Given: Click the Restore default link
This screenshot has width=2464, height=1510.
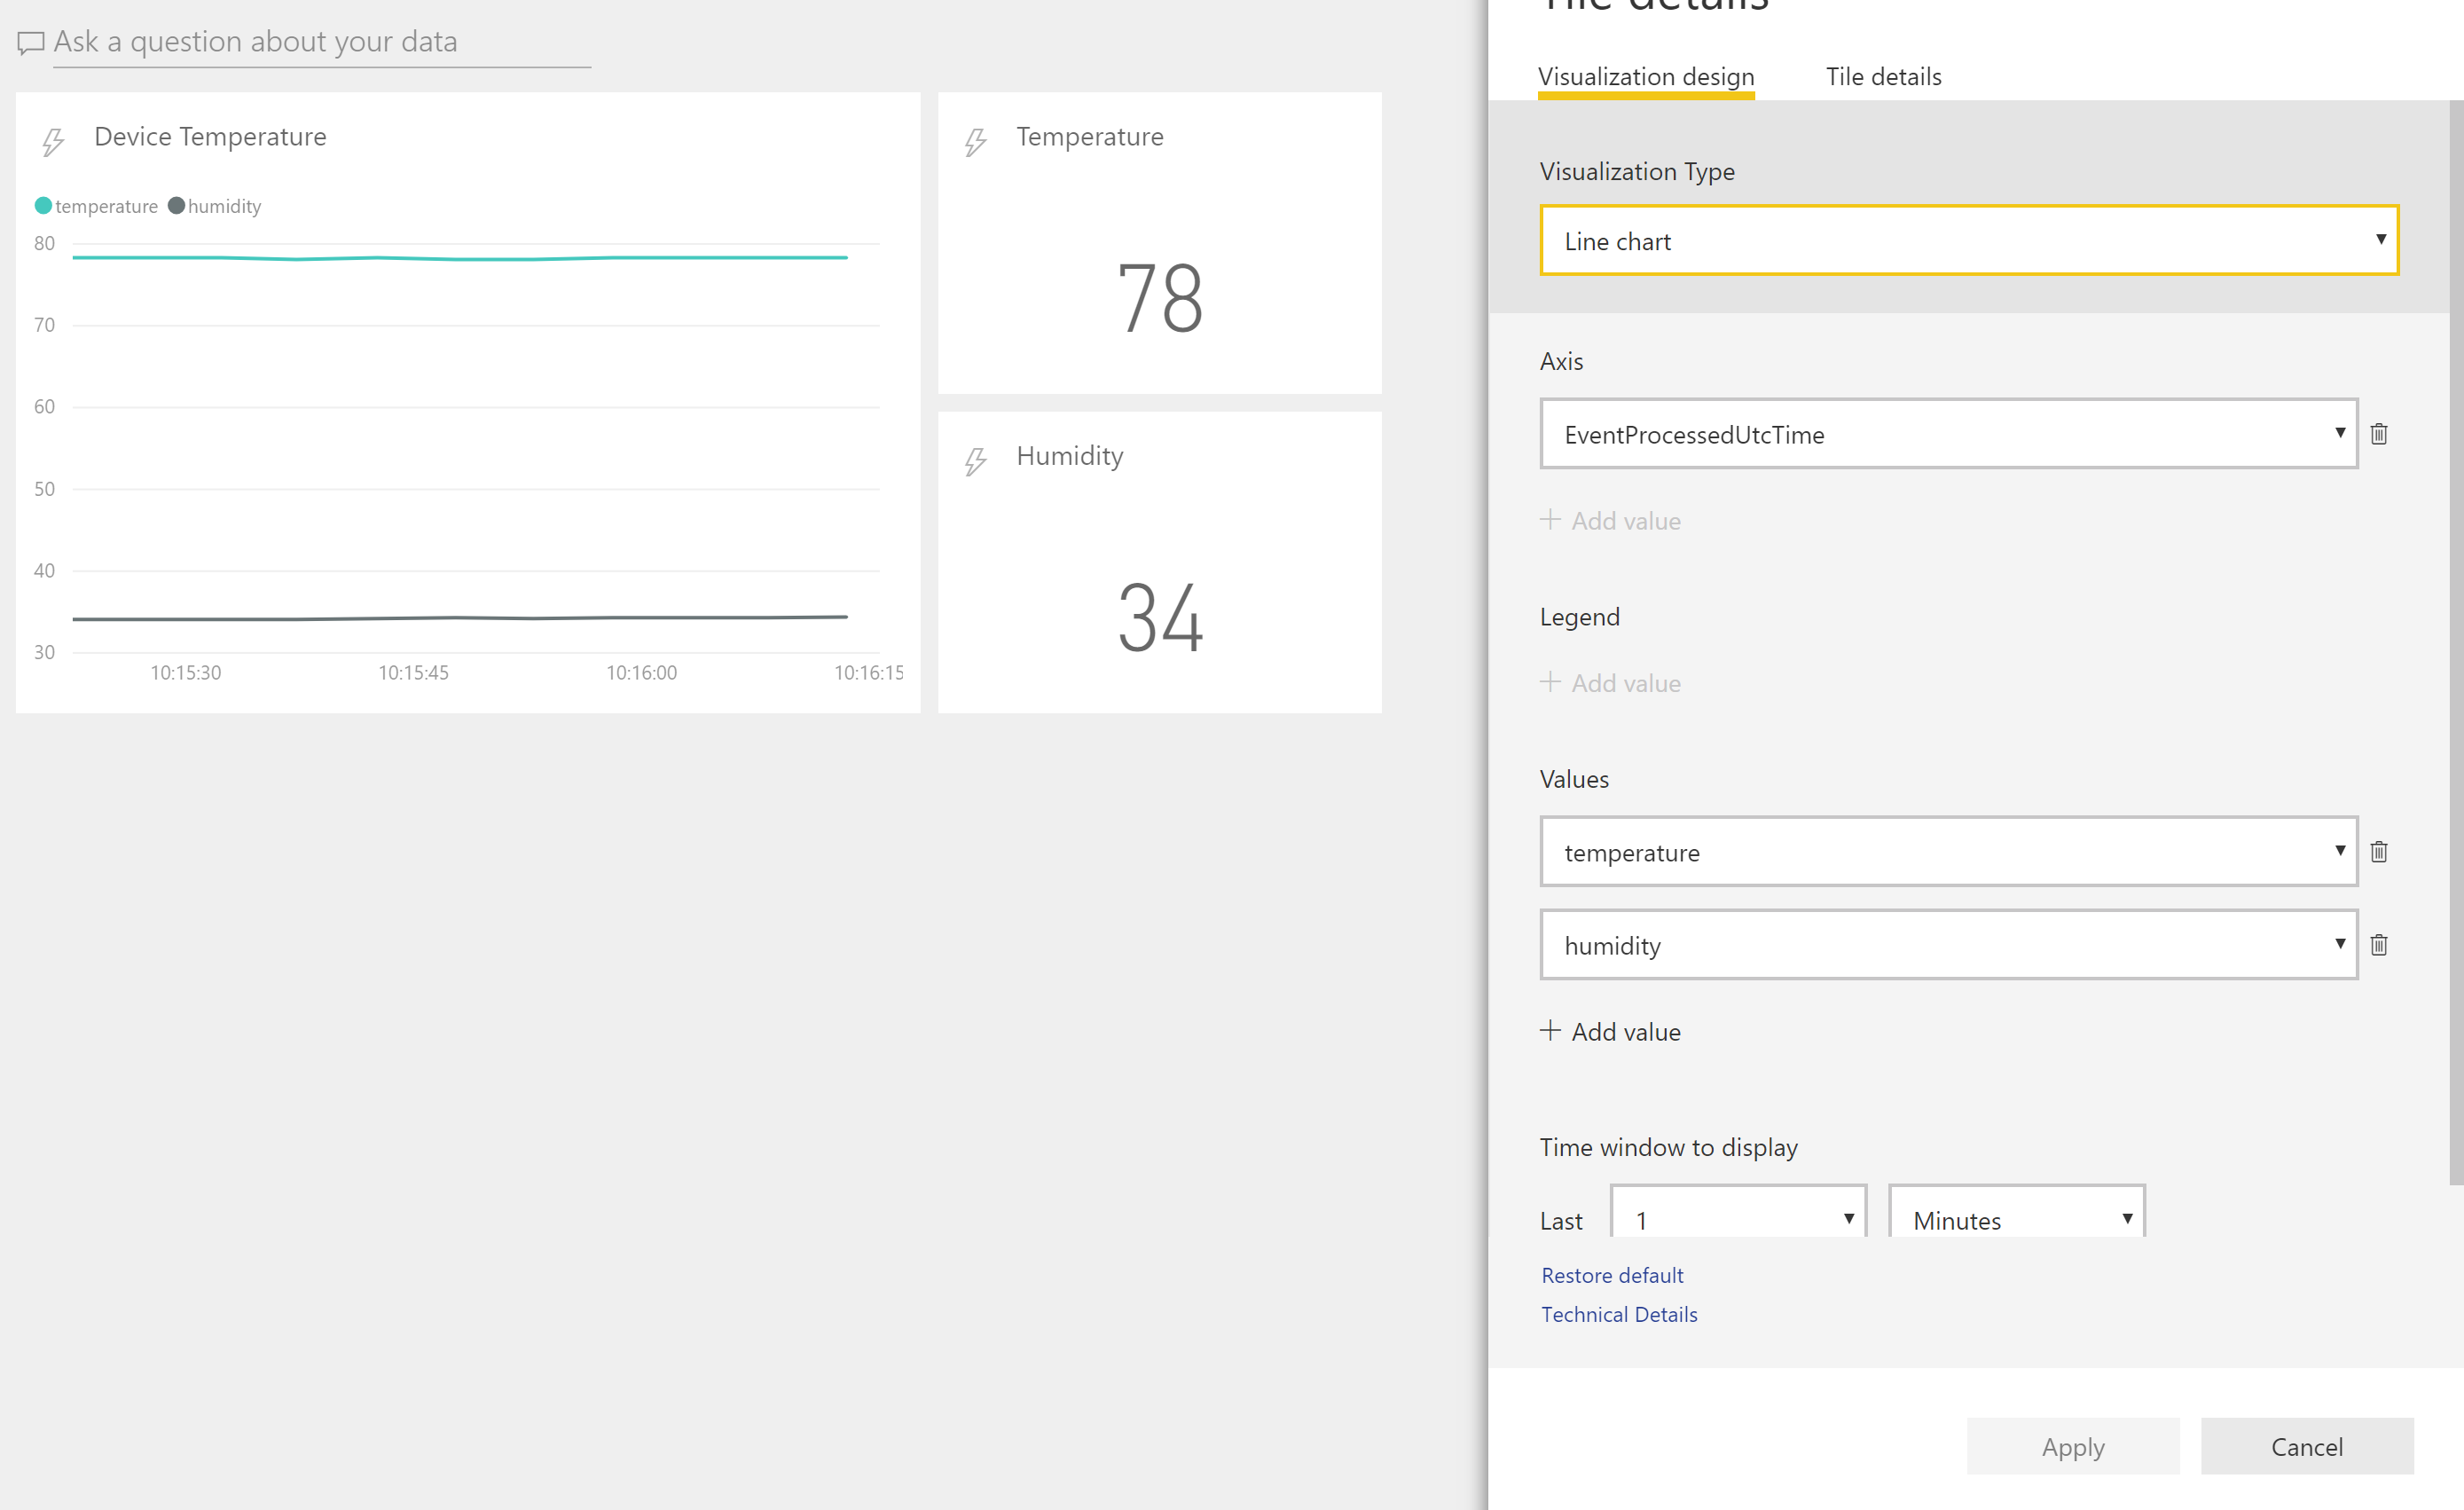Looking at the screenshot, I should (x=1612, y=1275).
